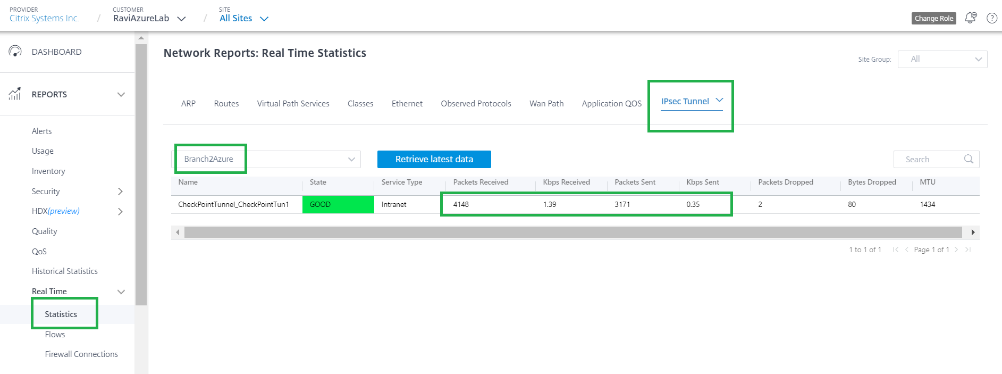
Task: Open QoS in the sidebar
Action: click(x=39, y=251)
